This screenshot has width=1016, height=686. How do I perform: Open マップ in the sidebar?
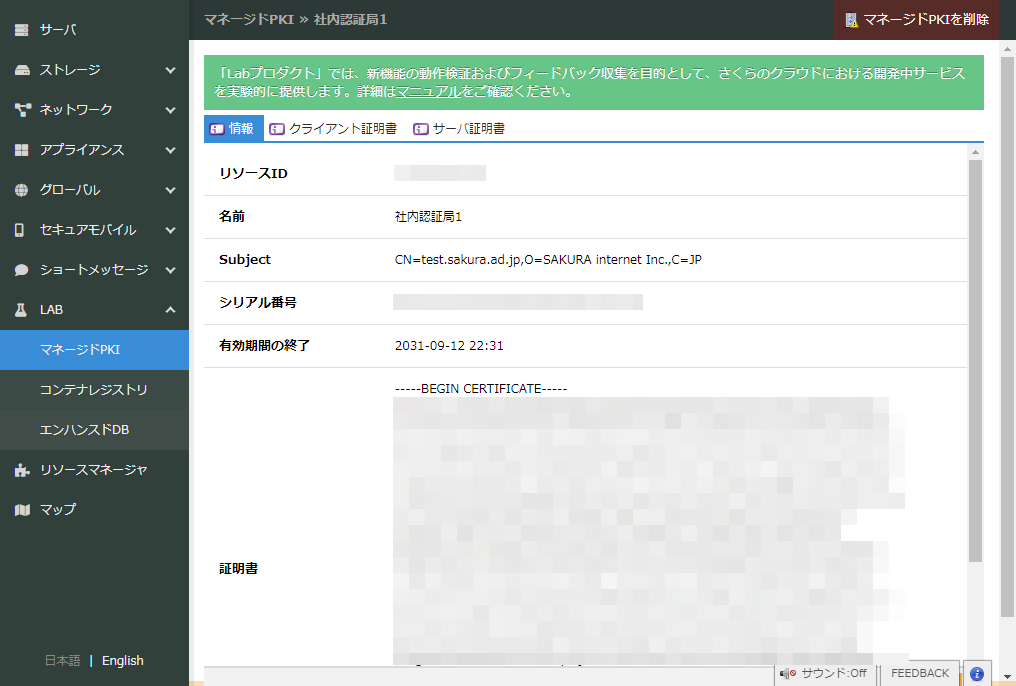(x=94, y=510)
